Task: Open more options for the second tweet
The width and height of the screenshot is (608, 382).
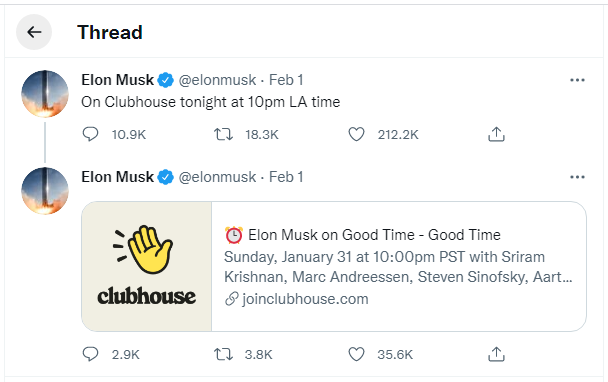Action: coord(577,177)
